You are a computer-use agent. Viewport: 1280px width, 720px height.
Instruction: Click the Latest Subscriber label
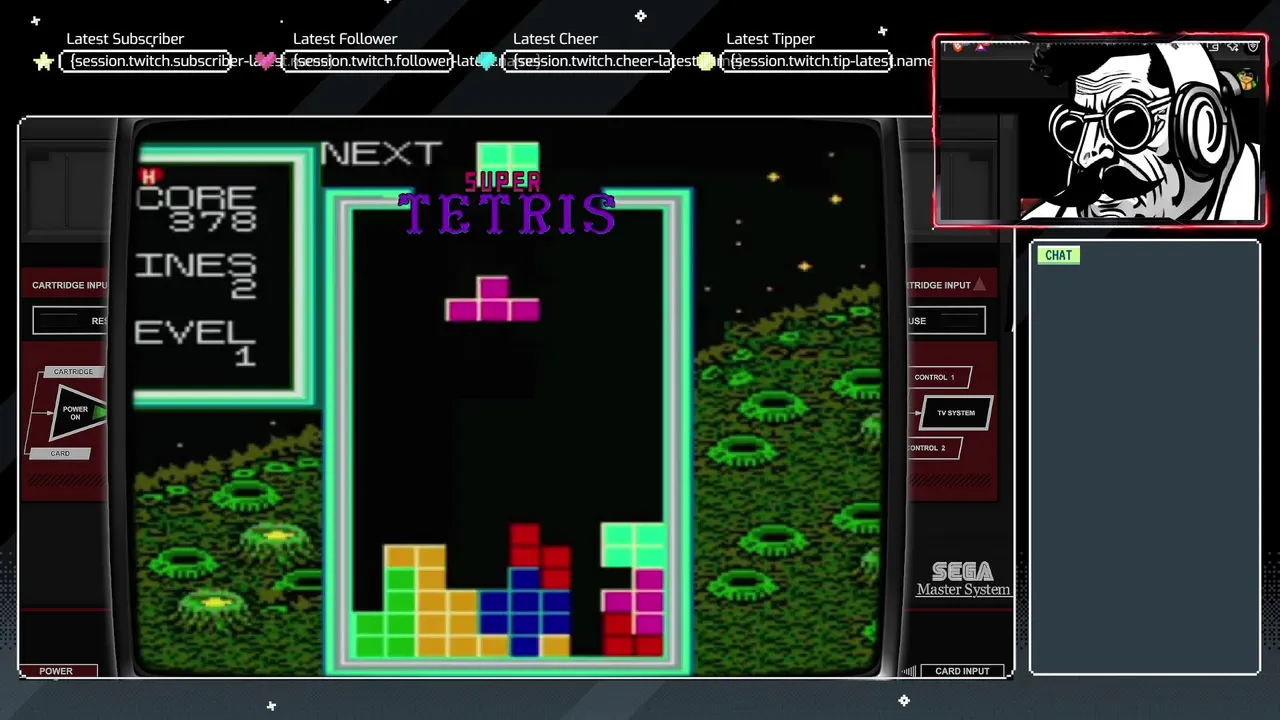coord(125,39)
